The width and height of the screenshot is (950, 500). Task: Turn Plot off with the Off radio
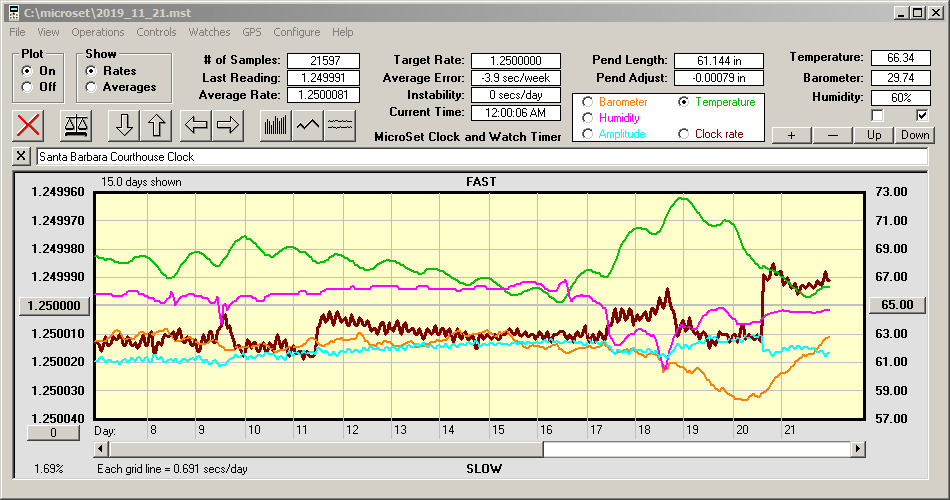(26, 87)
